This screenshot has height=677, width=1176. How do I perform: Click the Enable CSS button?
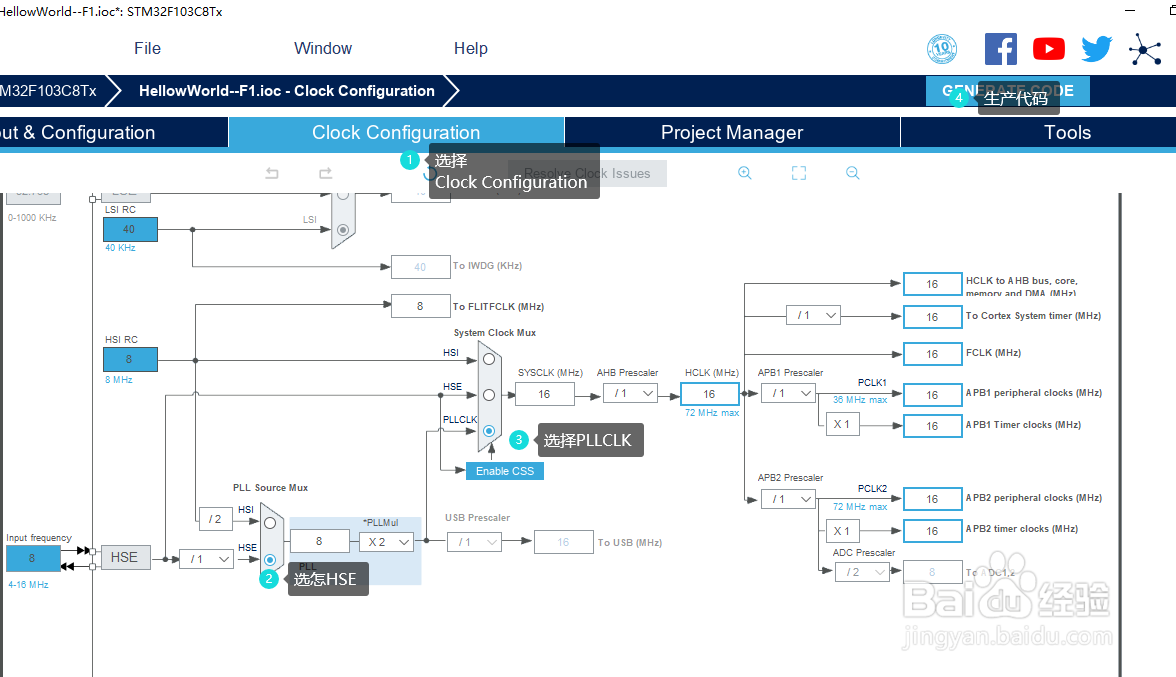[505, 471]
